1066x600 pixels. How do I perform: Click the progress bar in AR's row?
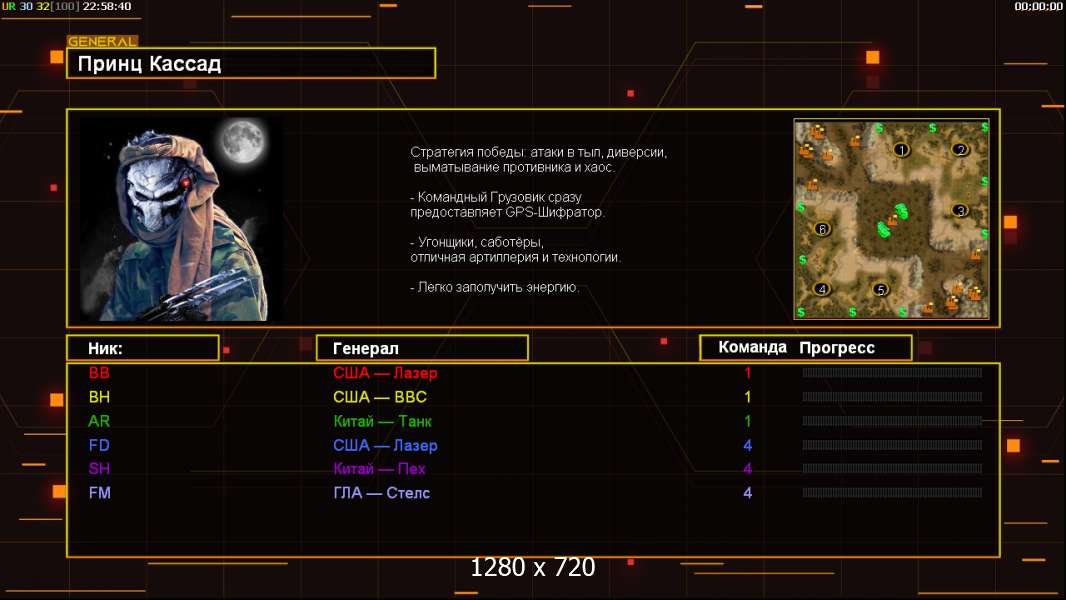point(892,421)
